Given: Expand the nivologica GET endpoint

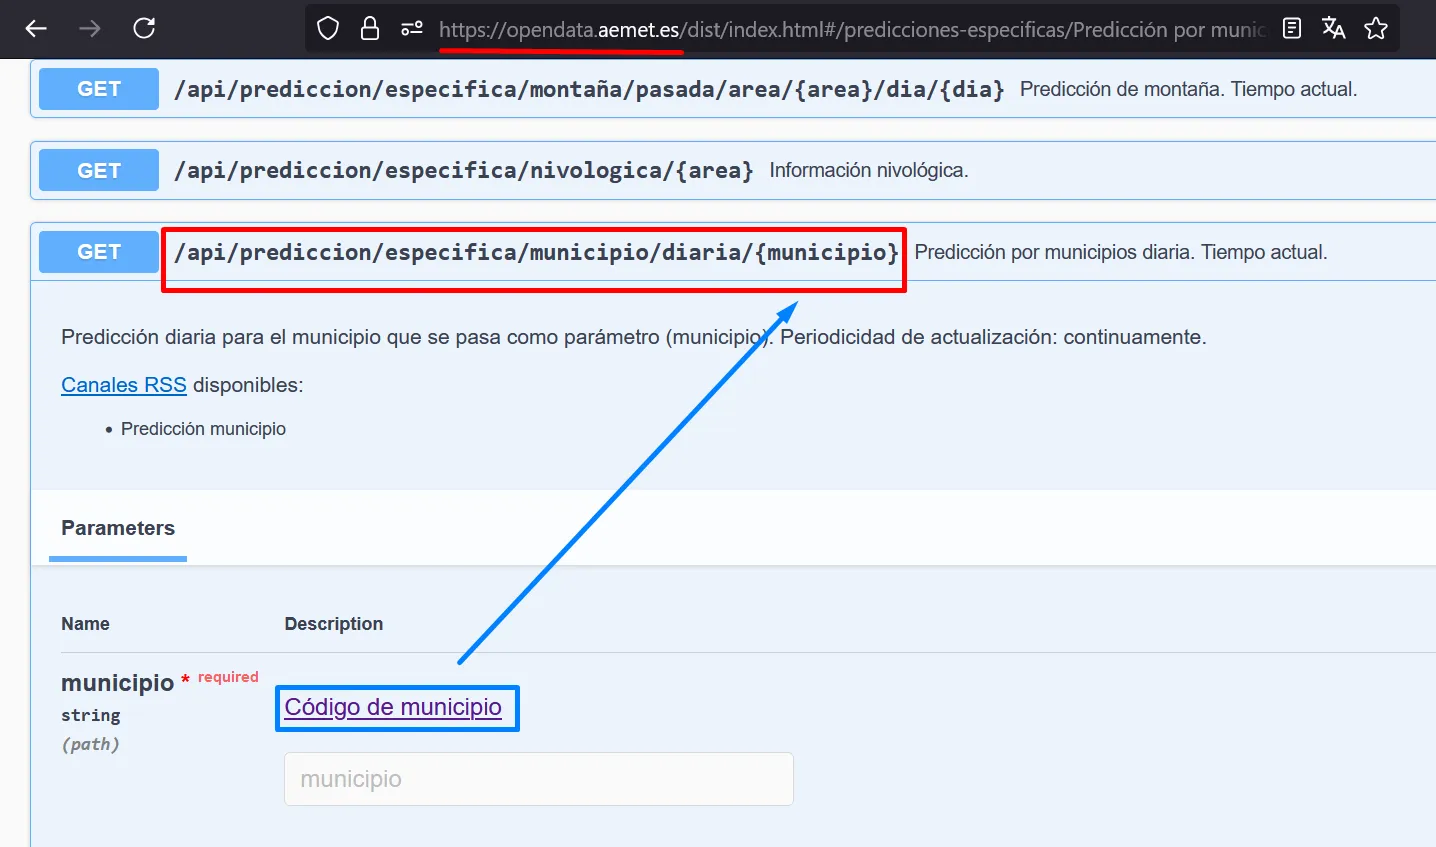Looking at the screenshot, I should coord(98,171).
